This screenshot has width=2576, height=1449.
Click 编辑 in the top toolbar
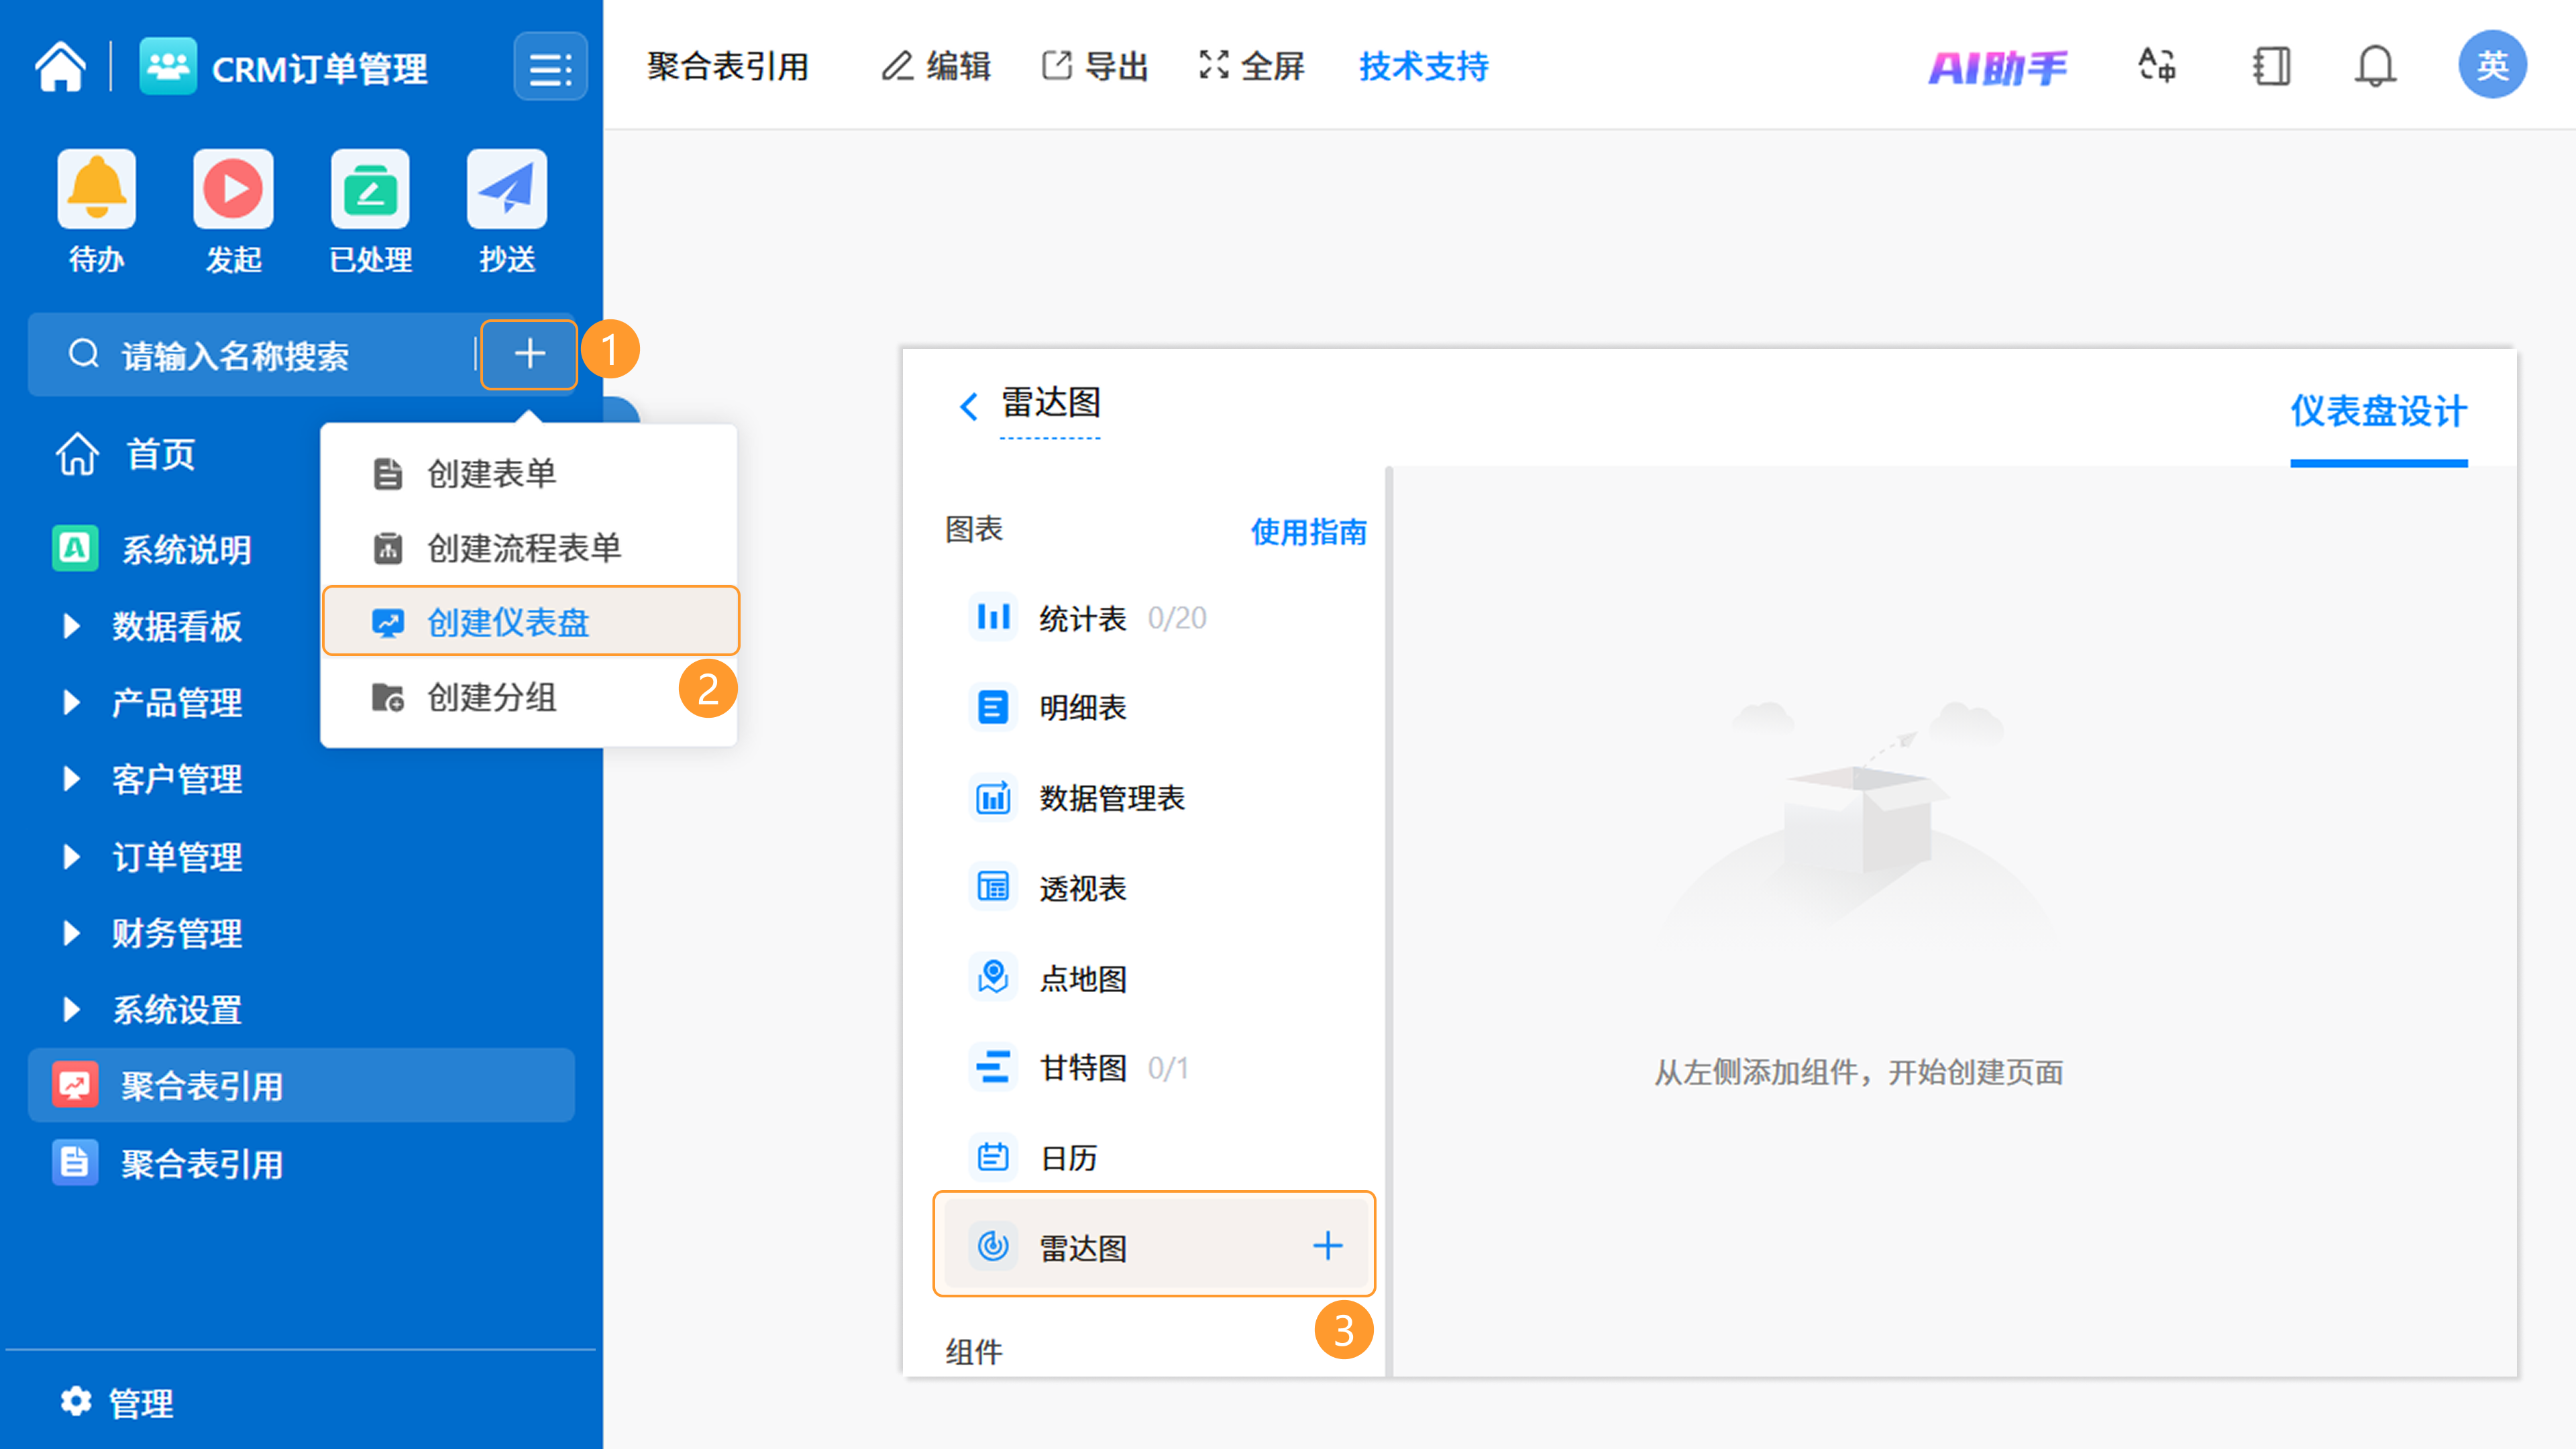tap(936, 67)
